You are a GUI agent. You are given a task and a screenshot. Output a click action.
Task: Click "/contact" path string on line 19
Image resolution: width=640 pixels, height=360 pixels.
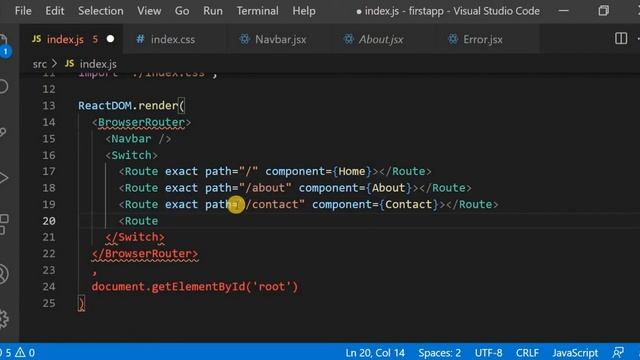(272, 204)
